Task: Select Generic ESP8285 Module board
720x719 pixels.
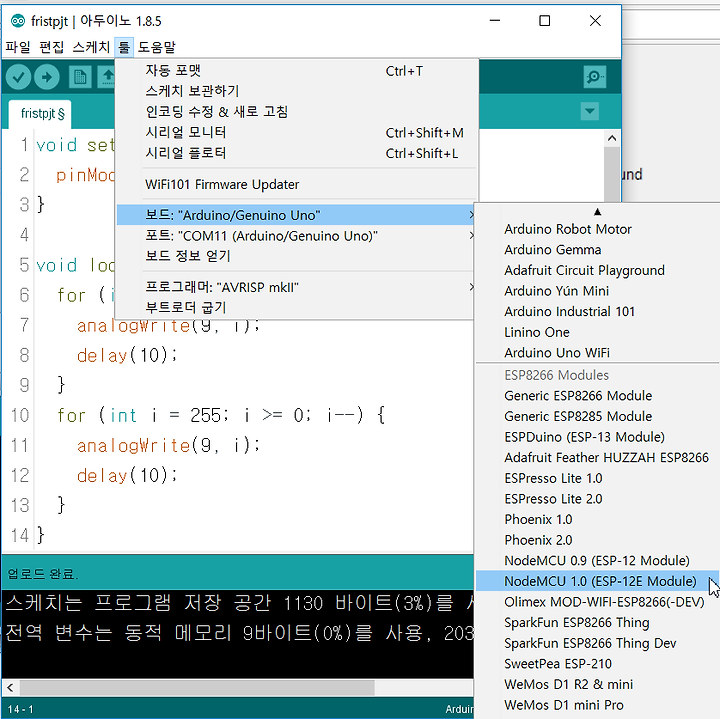Action: pos(598,416)
